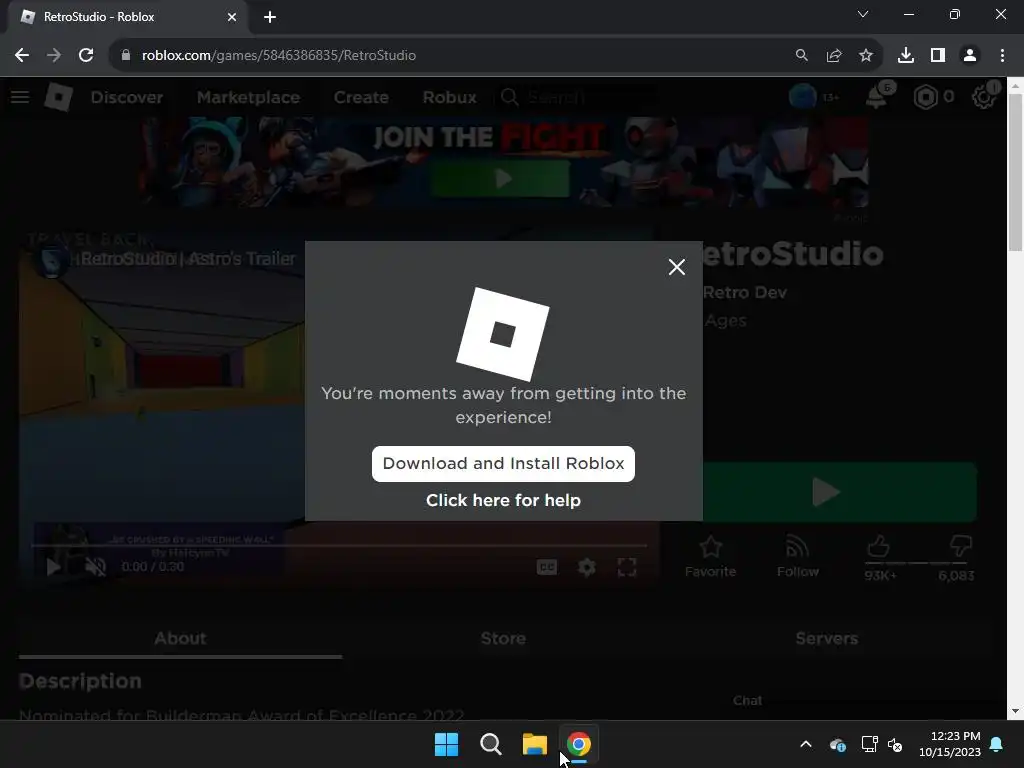Open the taskbar clock and date

tap(950, 744)
